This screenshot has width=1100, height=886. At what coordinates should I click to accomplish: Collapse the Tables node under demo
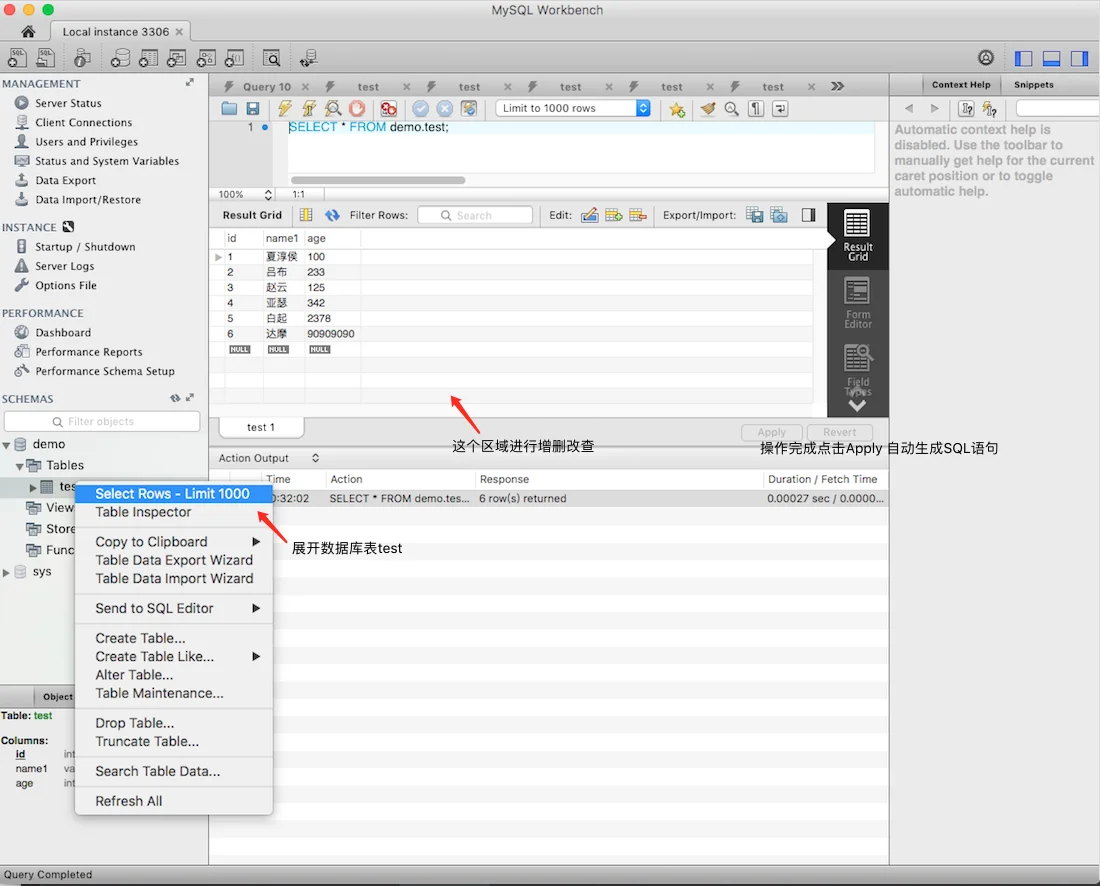pyautogui.click(x=20, y=466)
